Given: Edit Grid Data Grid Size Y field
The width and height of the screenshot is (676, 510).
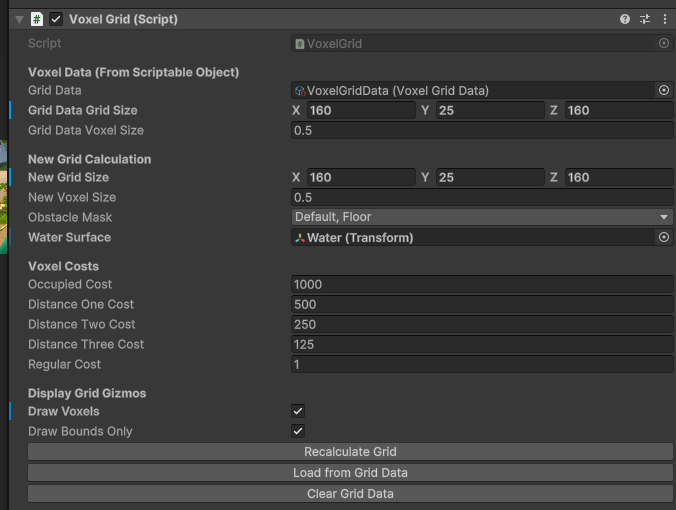Looking at the screenshot, I should click(490, 110).
